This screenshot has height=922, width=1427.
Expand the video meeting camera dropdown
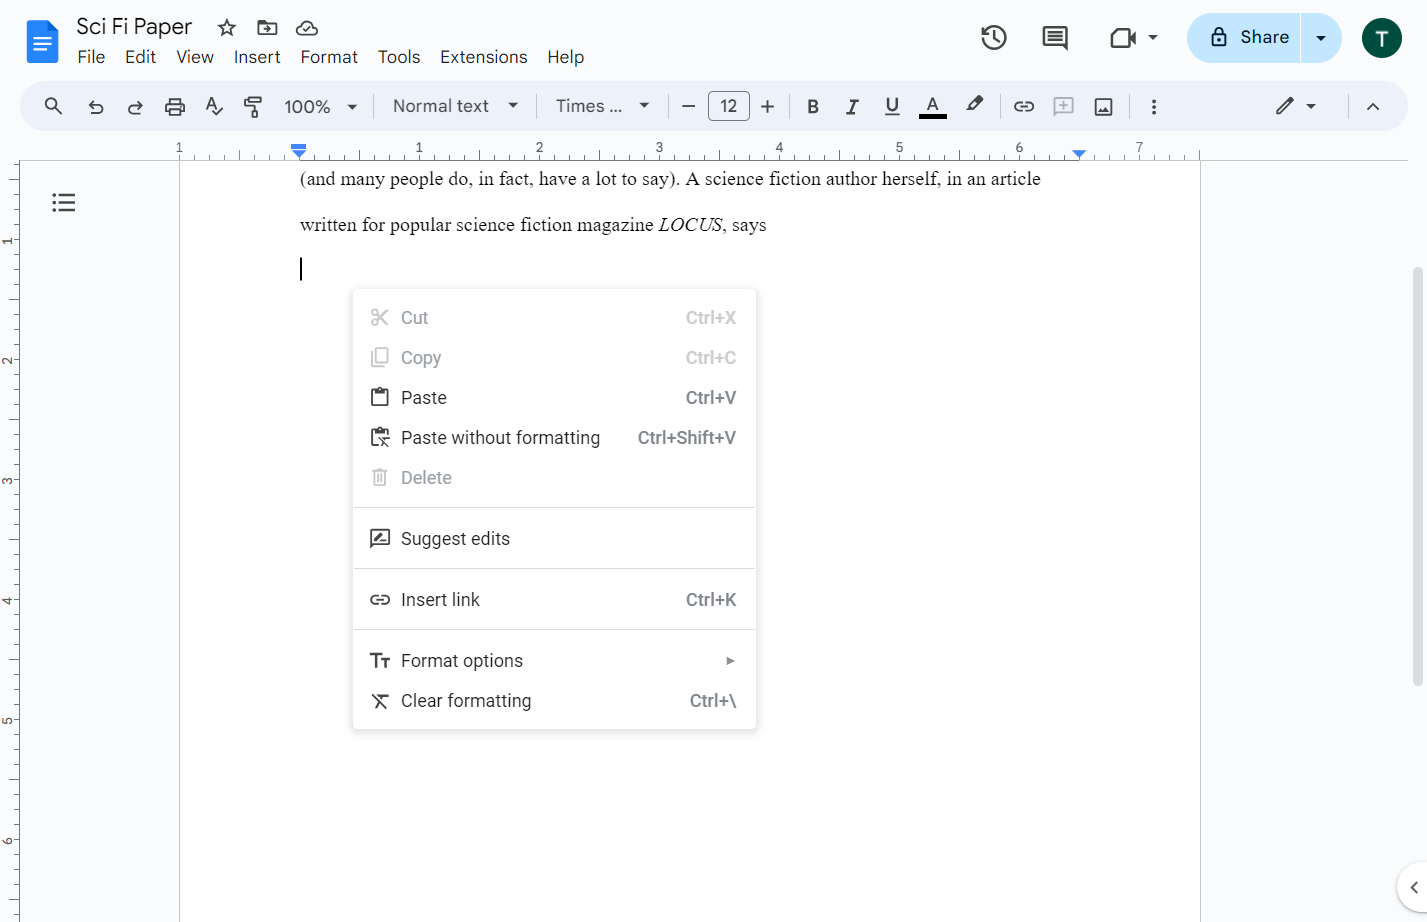(1153, 38)
